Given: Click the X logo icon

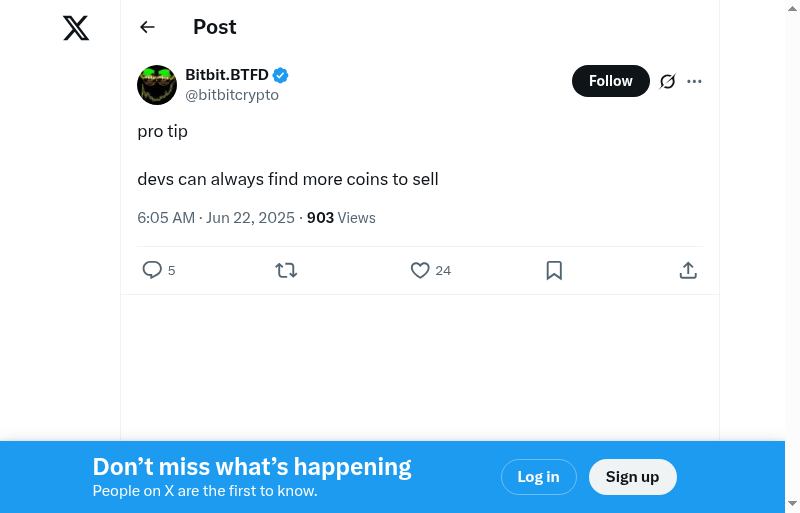Looking at the screenshot, I should click(x=76, y=28).
